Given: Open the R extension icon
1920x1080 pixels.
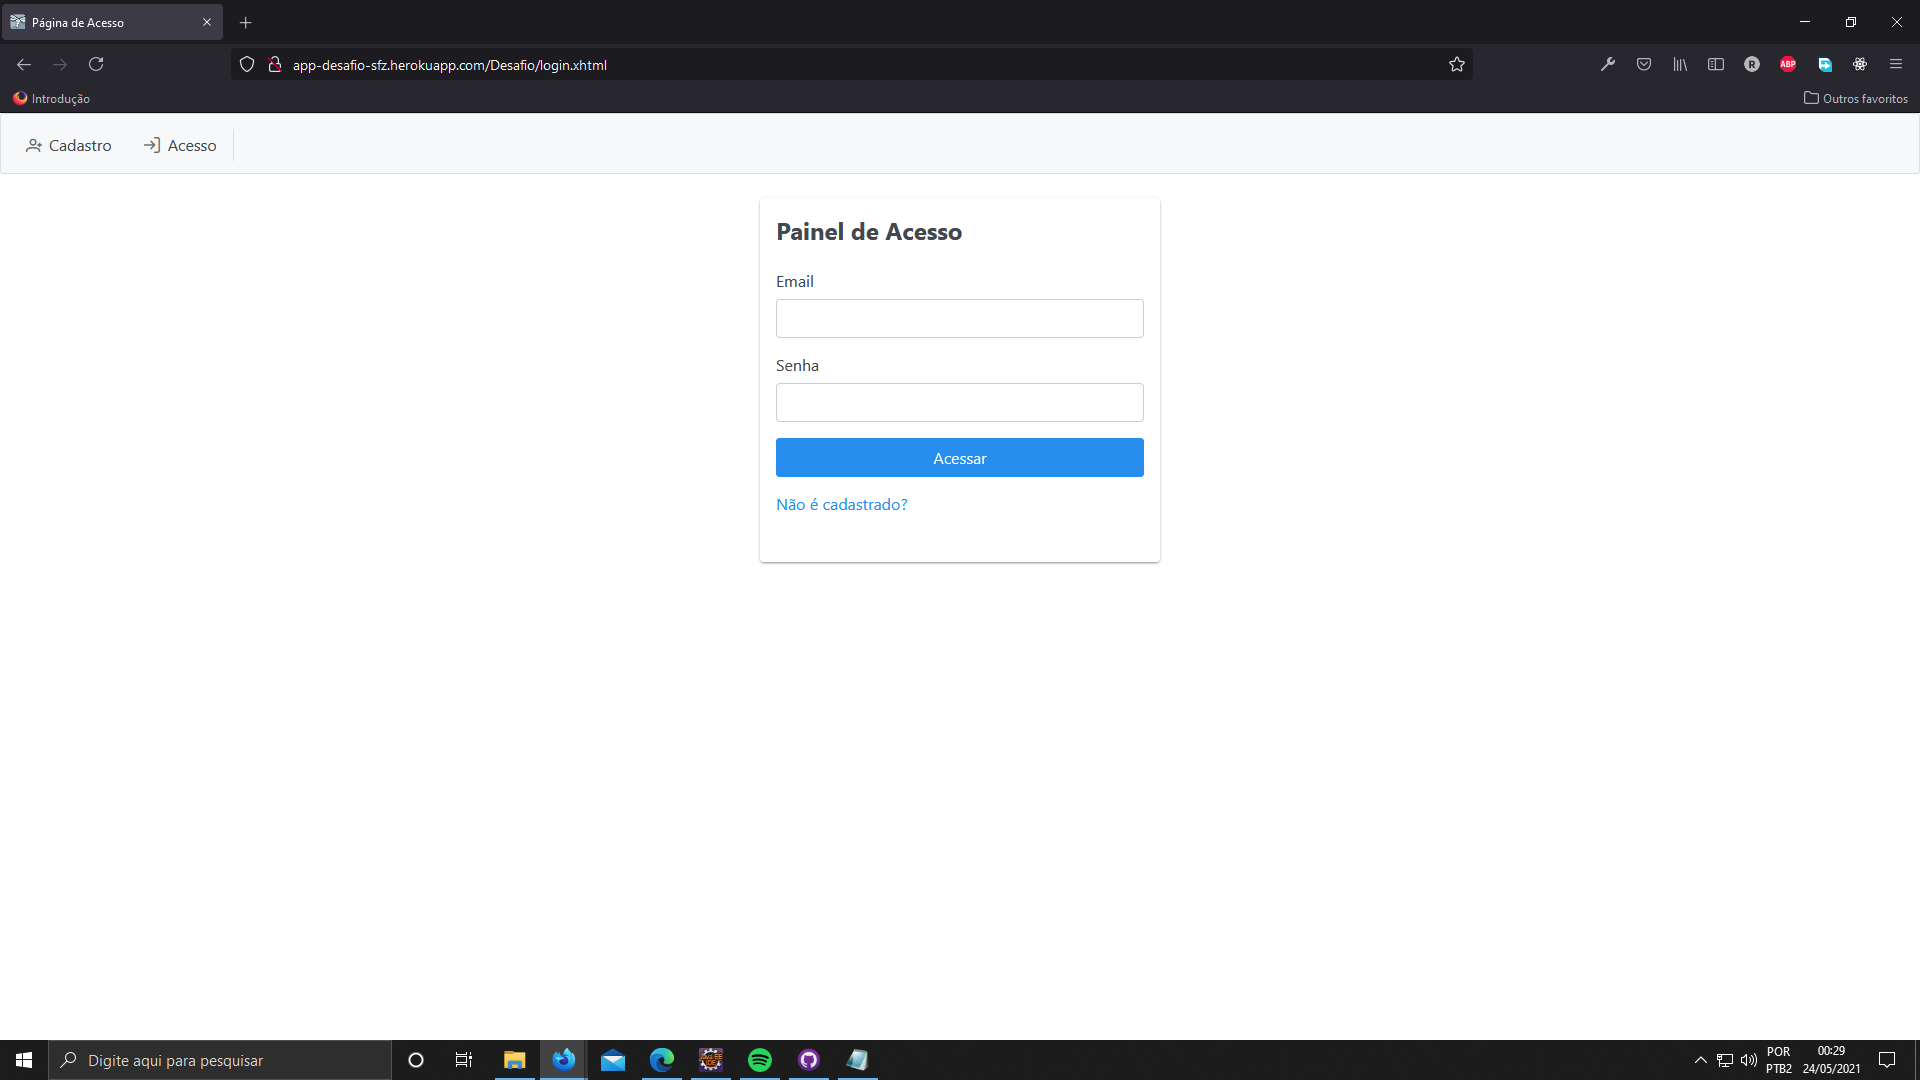Looking at the screenshot, I should [1752, 64].
